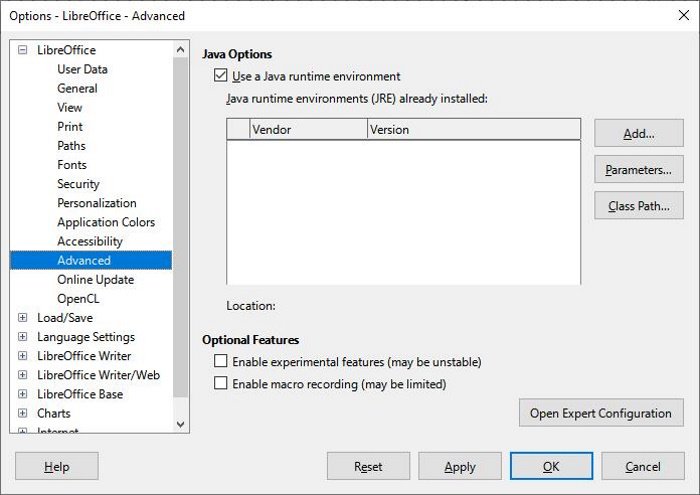This screenshot has height=495, width=700.
Task: Open the Print options page
Action: pos(70,127)
